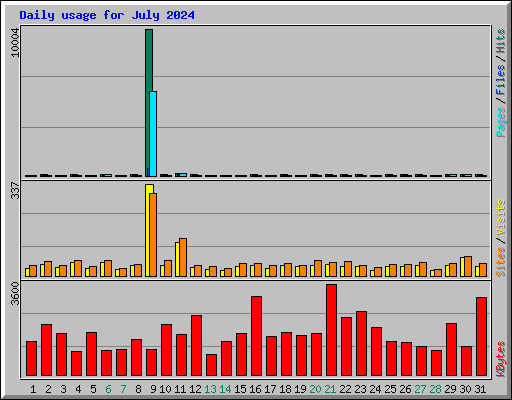The height and width of the screenshot is (400, 512).
Task: Click the orange Sites bar for day 11
Action: pos(183,257)
